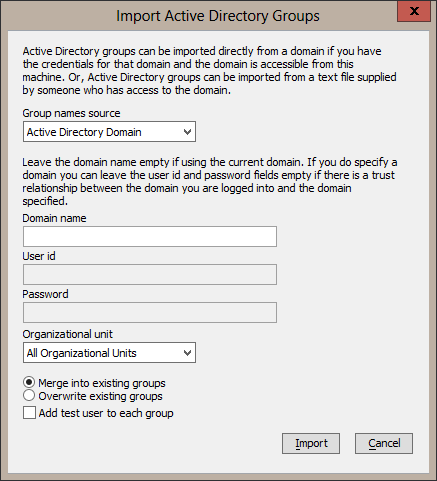437x481 pixels.
Task: Focus the Domain name text field
Action: tap(150, 237)
